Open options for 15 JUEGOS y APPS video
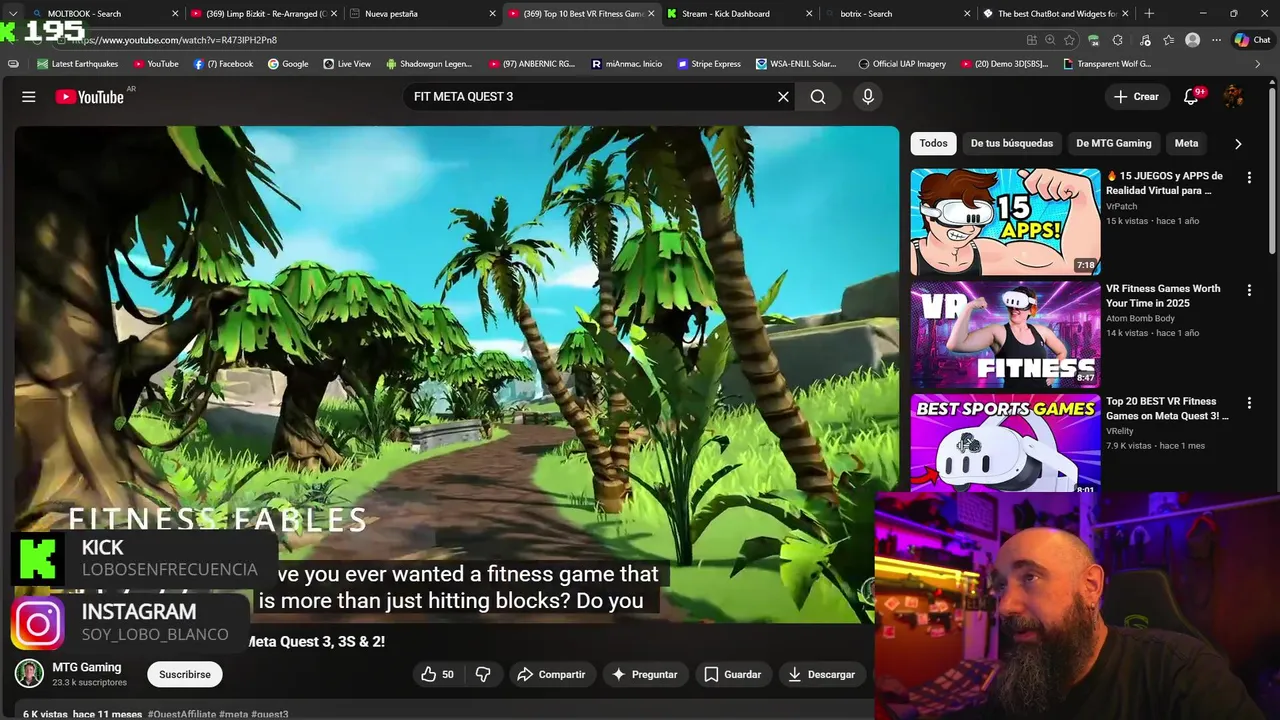 1248,177
